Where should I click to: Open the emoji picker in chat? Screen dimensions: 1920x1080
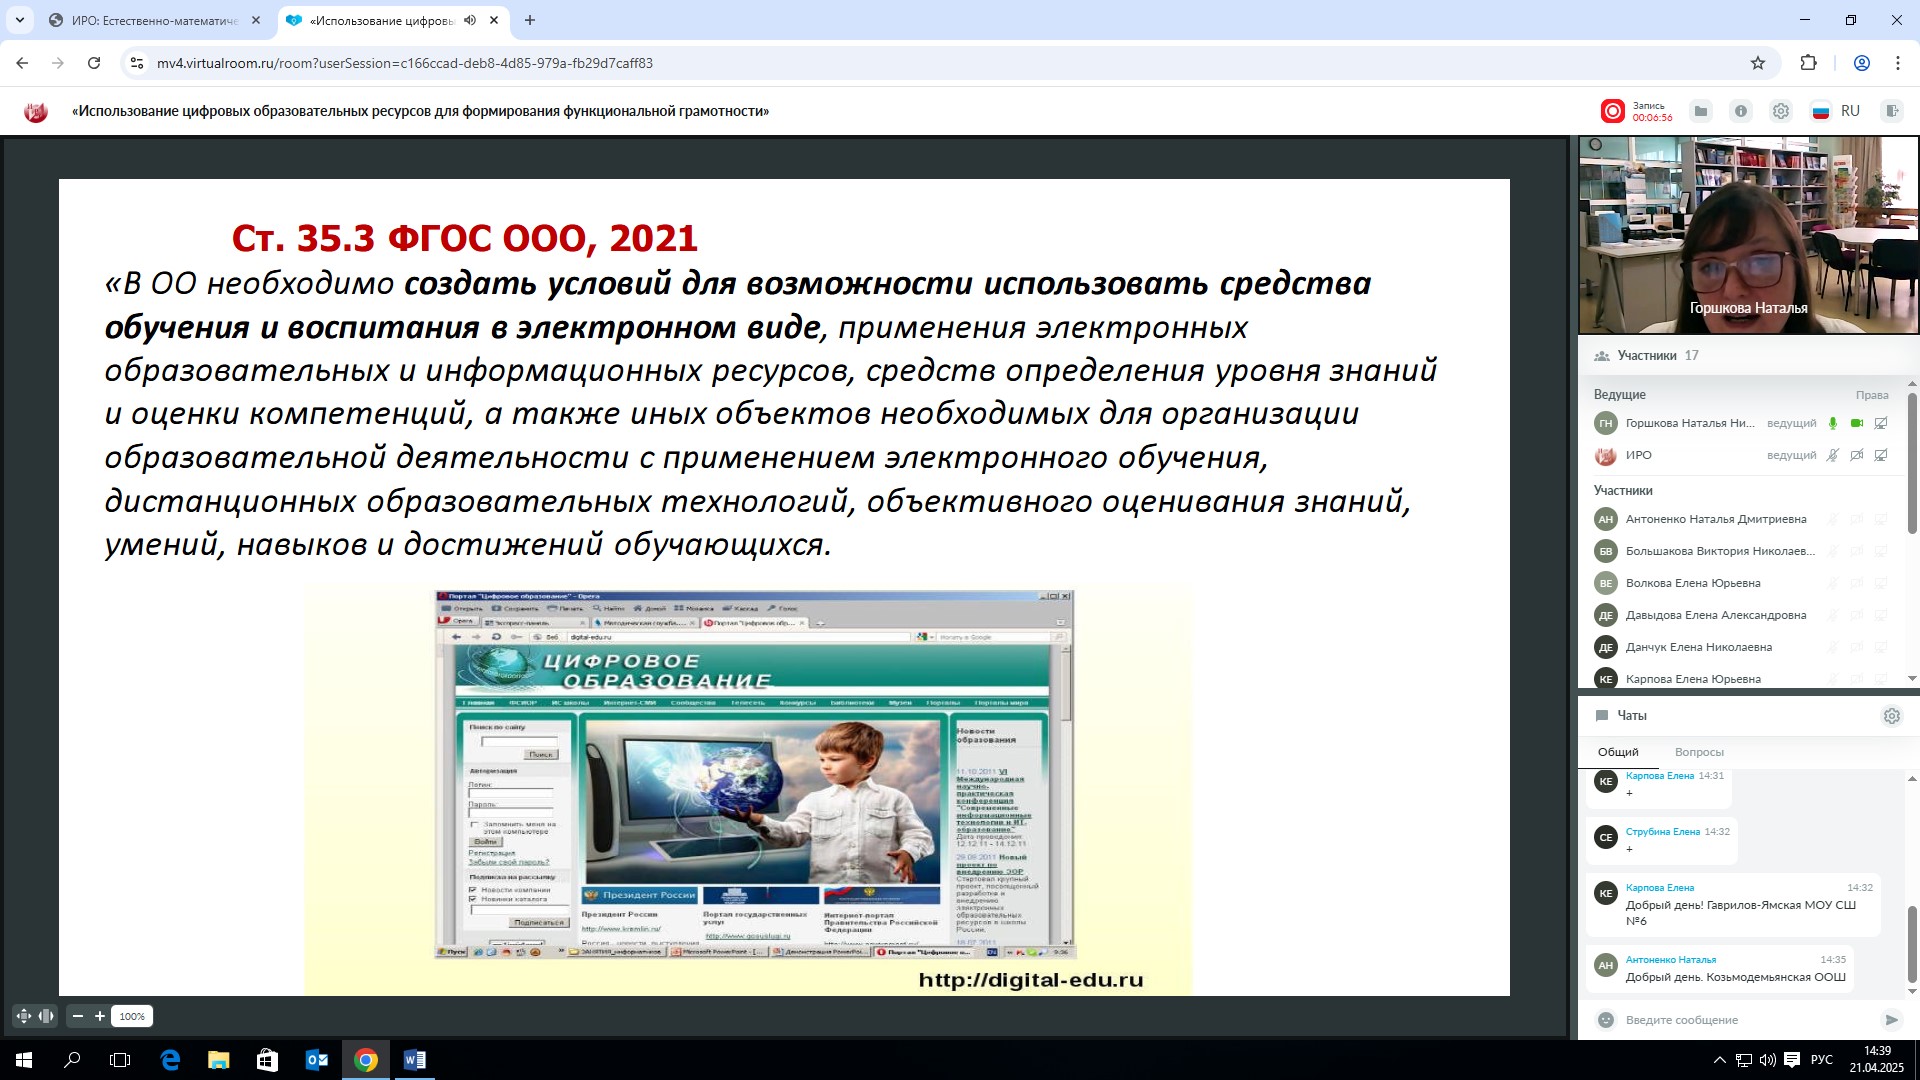point(1605,1020)
